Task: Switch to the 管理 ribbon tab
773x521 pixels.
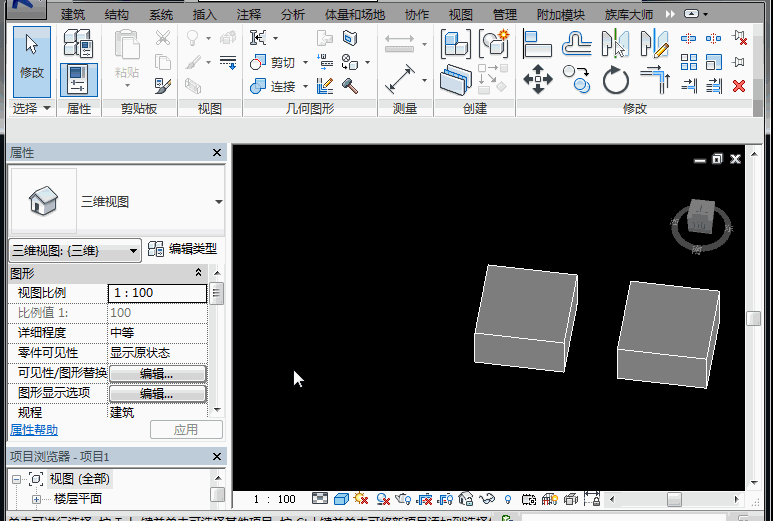Action: [x=505, y=15]
